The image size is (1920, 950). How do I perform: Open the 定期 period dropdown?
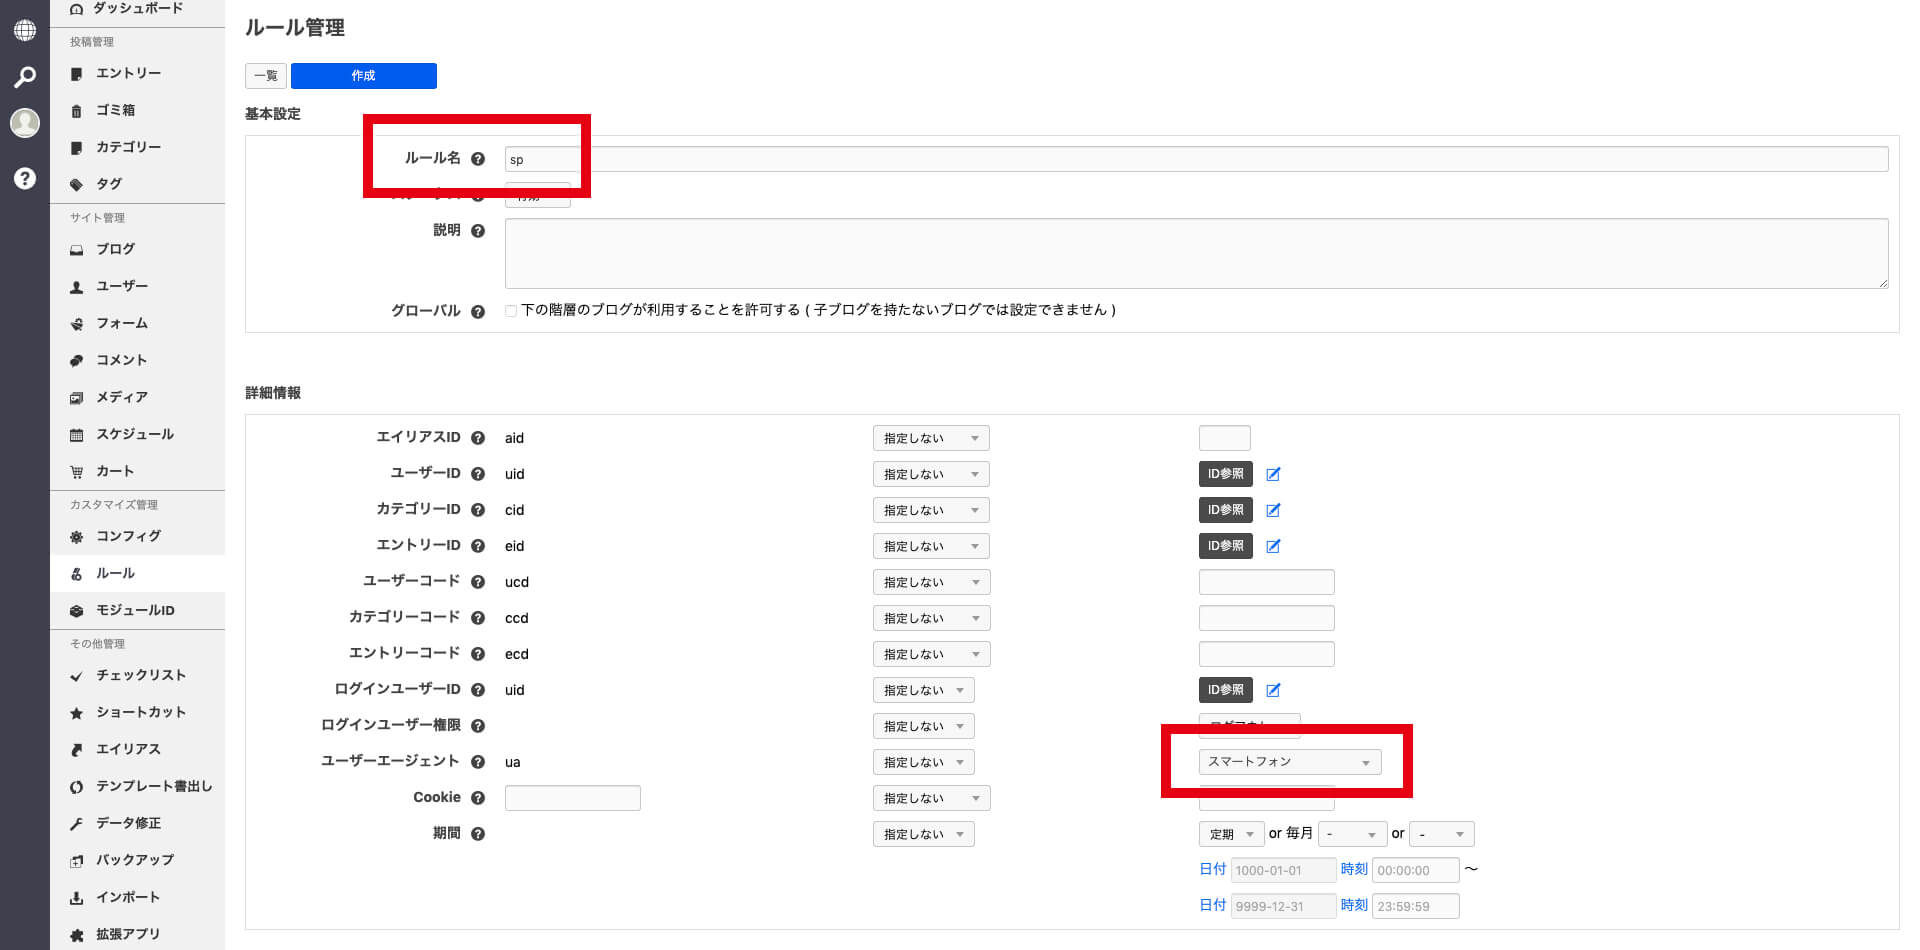point(1231,834)
